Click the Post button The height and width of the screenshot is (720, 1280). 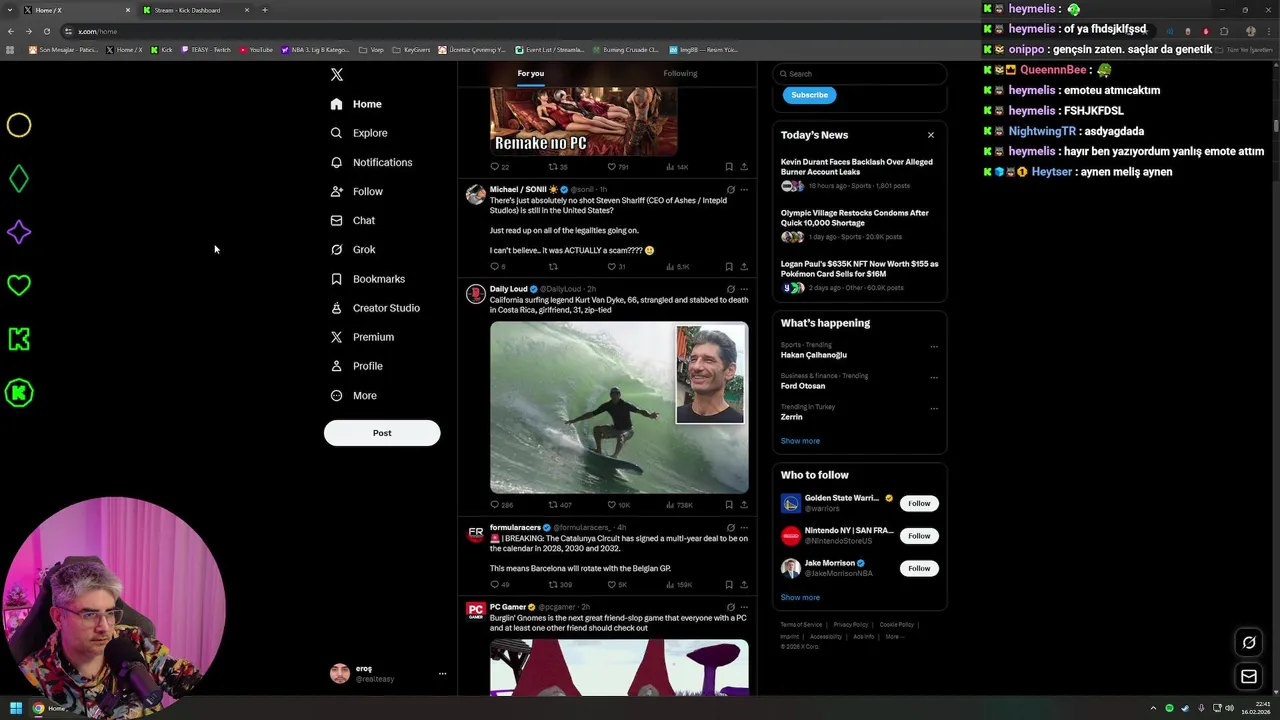point(382,433)
